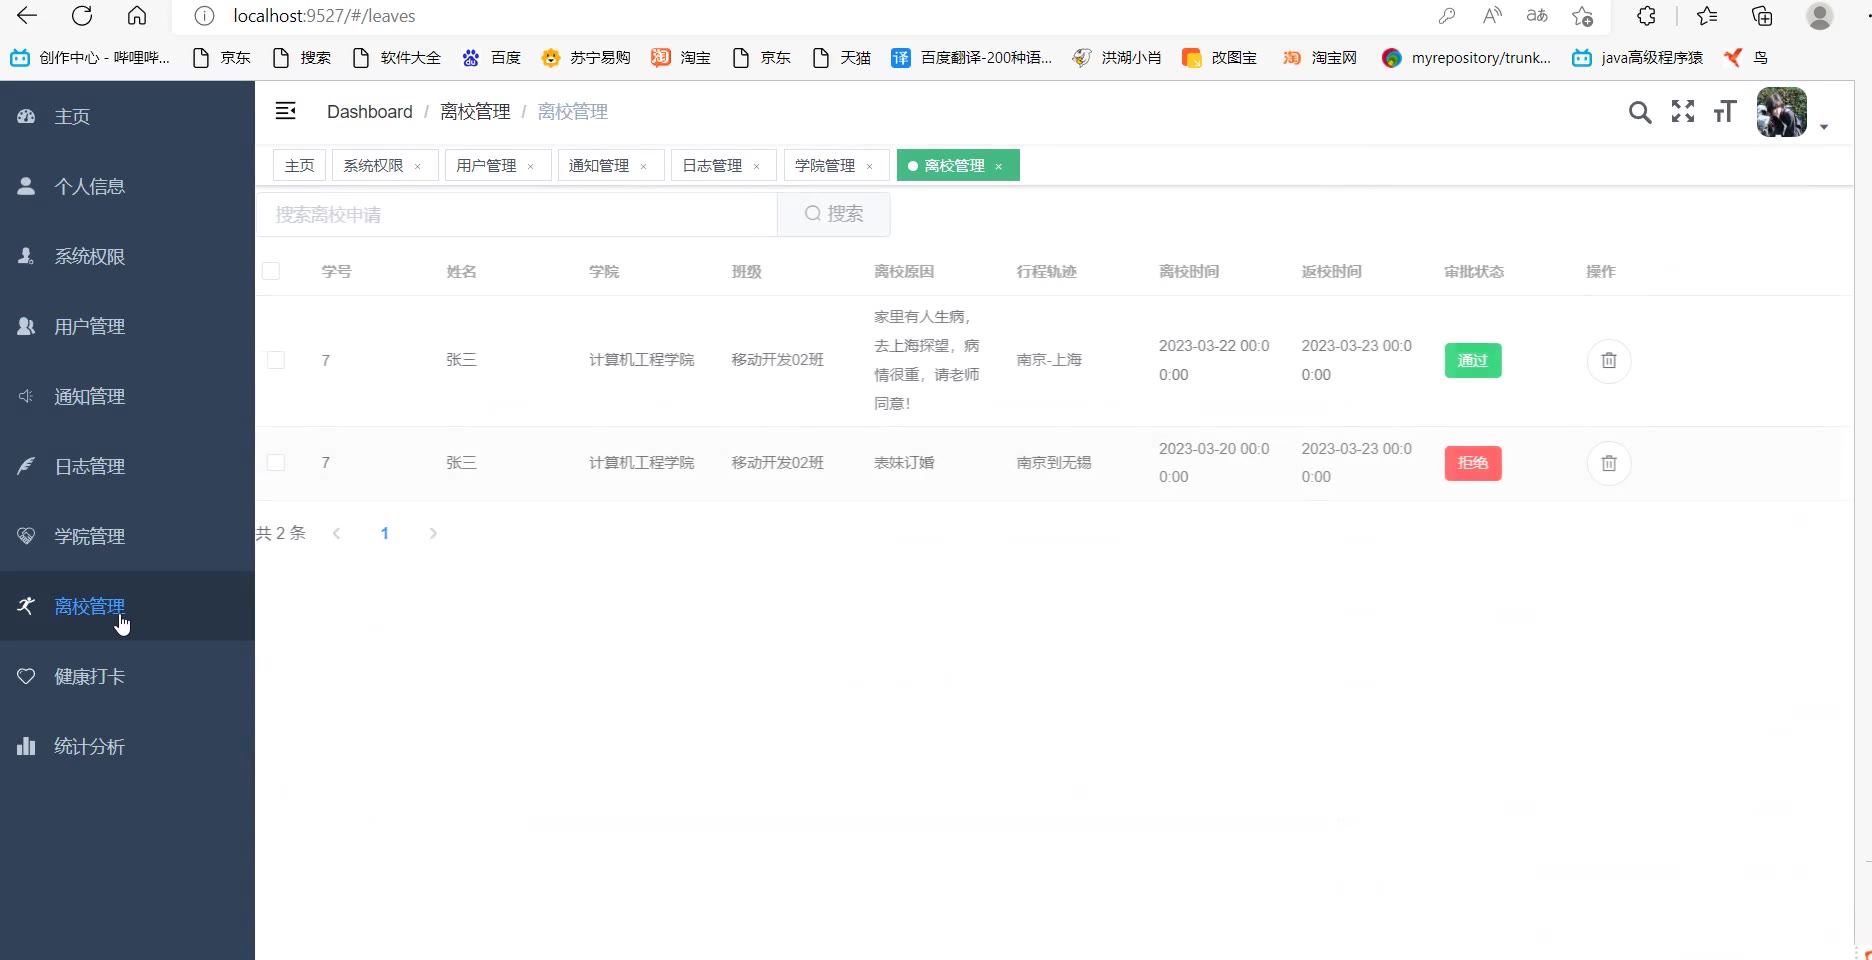This screenshot has width=1872, height=960.
Task: Check the 南京-上海 row checkbox
Action: click(276, 360)
